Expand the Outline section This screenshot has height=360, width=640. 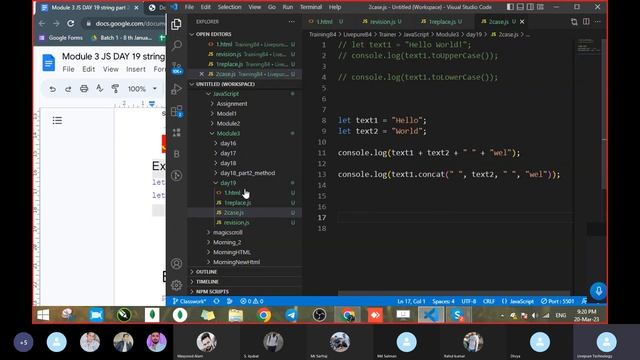[x=206, y=272]
